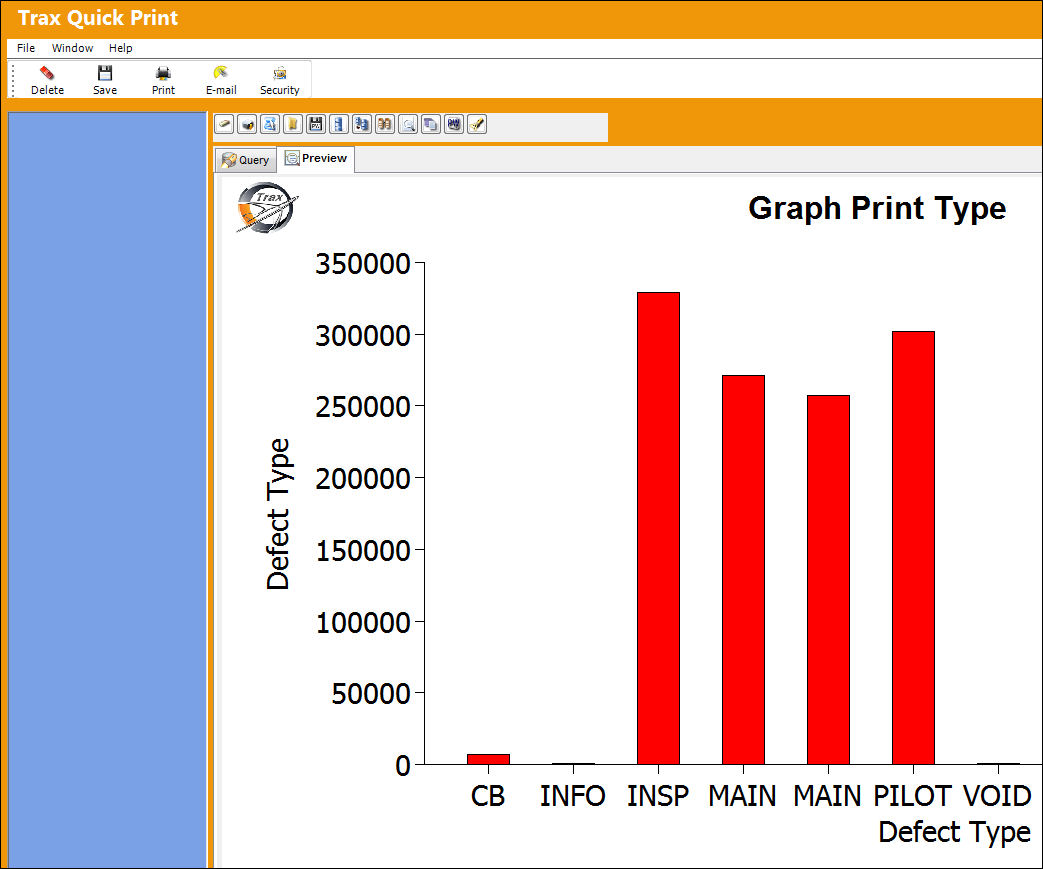This screenshot has height=869, width=1043.
Task: Click the 300000 axis label
Action: pos(363,335)
